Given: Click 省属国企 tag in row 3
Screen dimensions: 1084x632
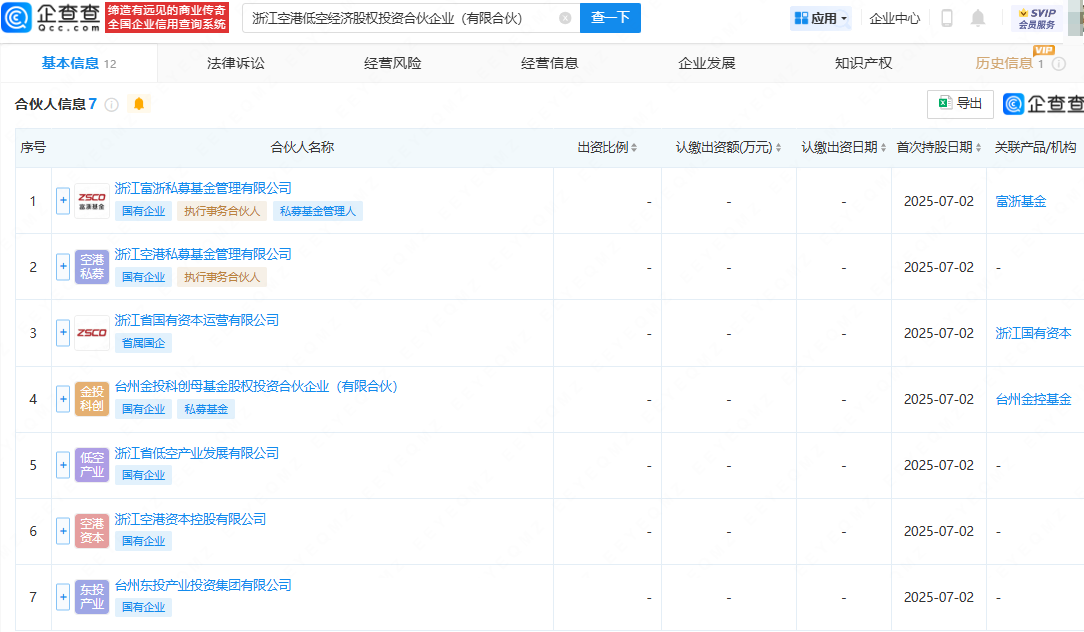Looking at the screenshot, I should [x=144, y=343].
